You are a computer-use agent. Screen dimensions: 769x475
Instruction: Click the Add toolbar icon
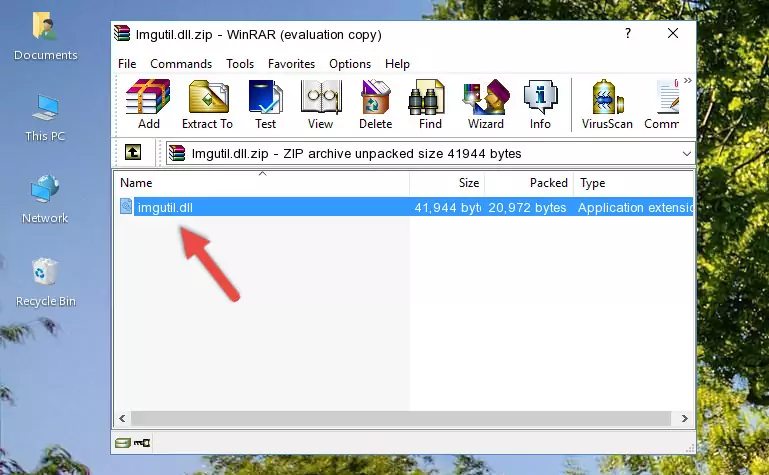pos(148,104)
